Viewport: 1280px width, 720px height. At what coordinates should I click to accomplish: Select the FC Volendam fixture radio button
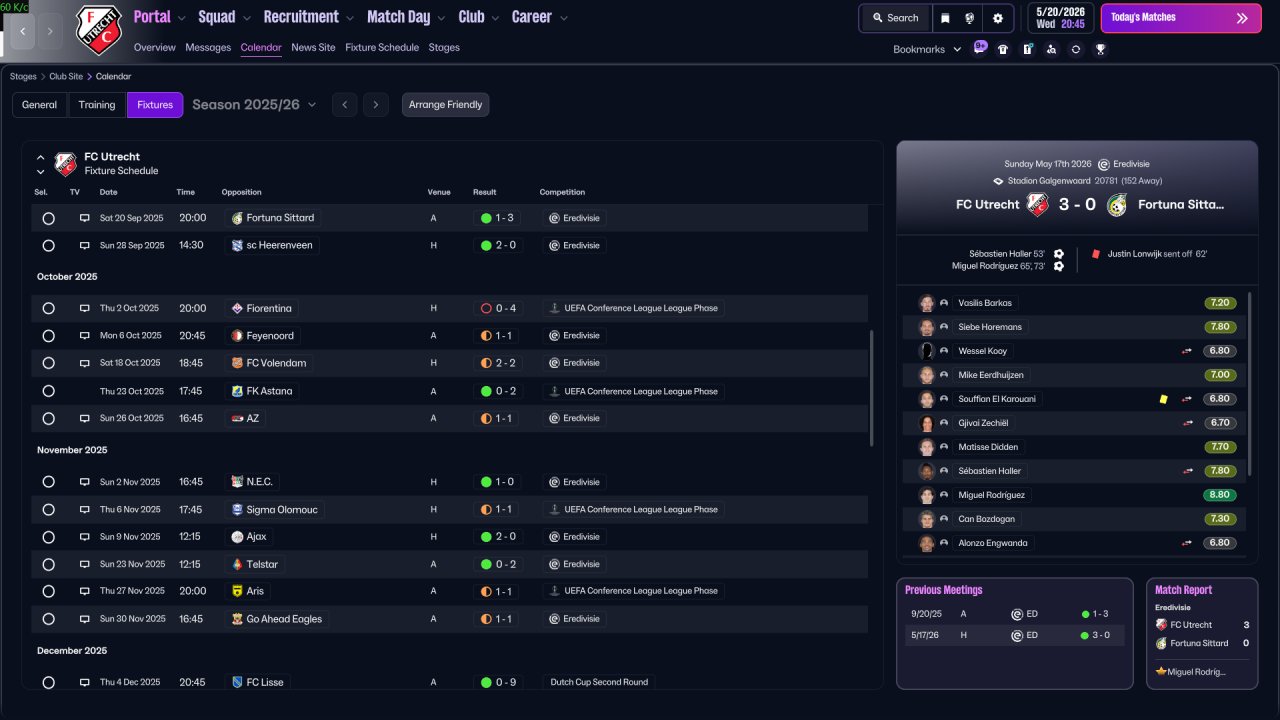pos(48,363)
